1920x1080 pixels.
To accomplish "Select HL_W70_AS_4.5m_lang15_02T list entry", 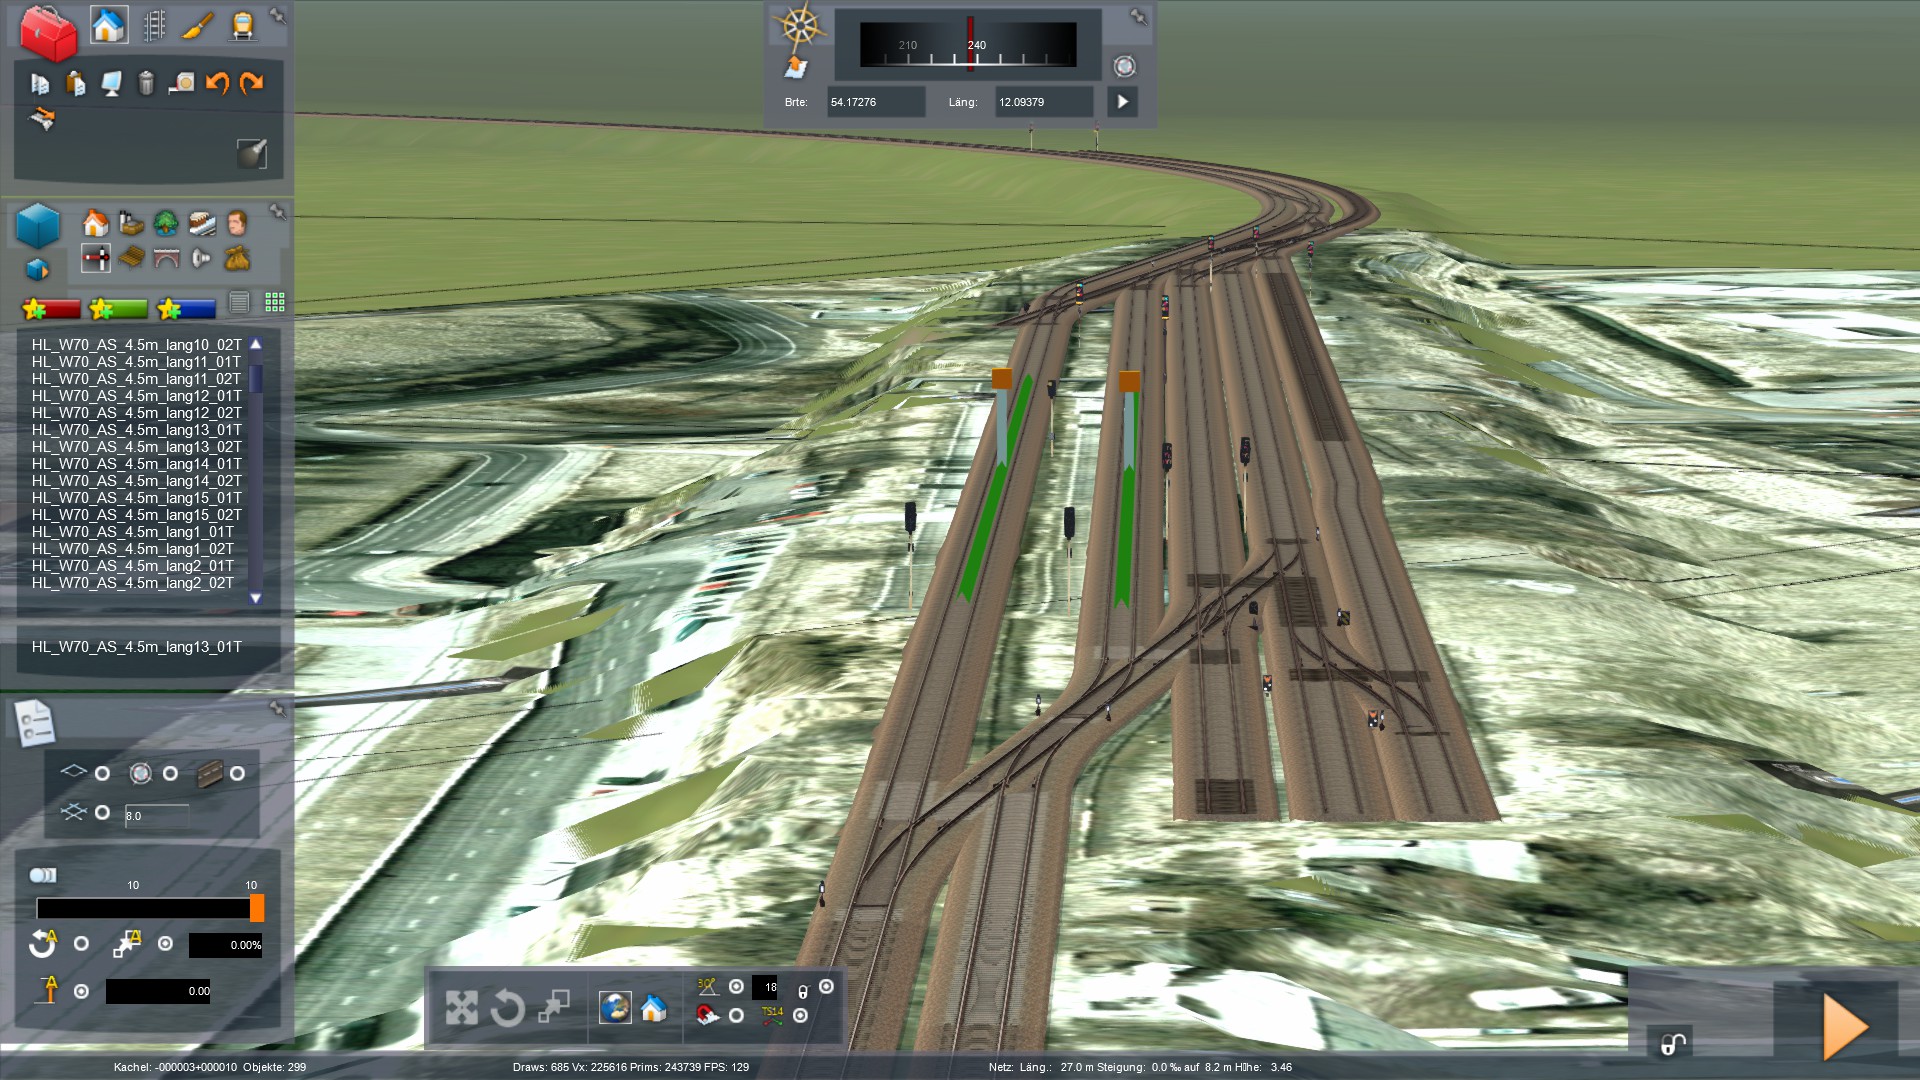I will 136,515.
